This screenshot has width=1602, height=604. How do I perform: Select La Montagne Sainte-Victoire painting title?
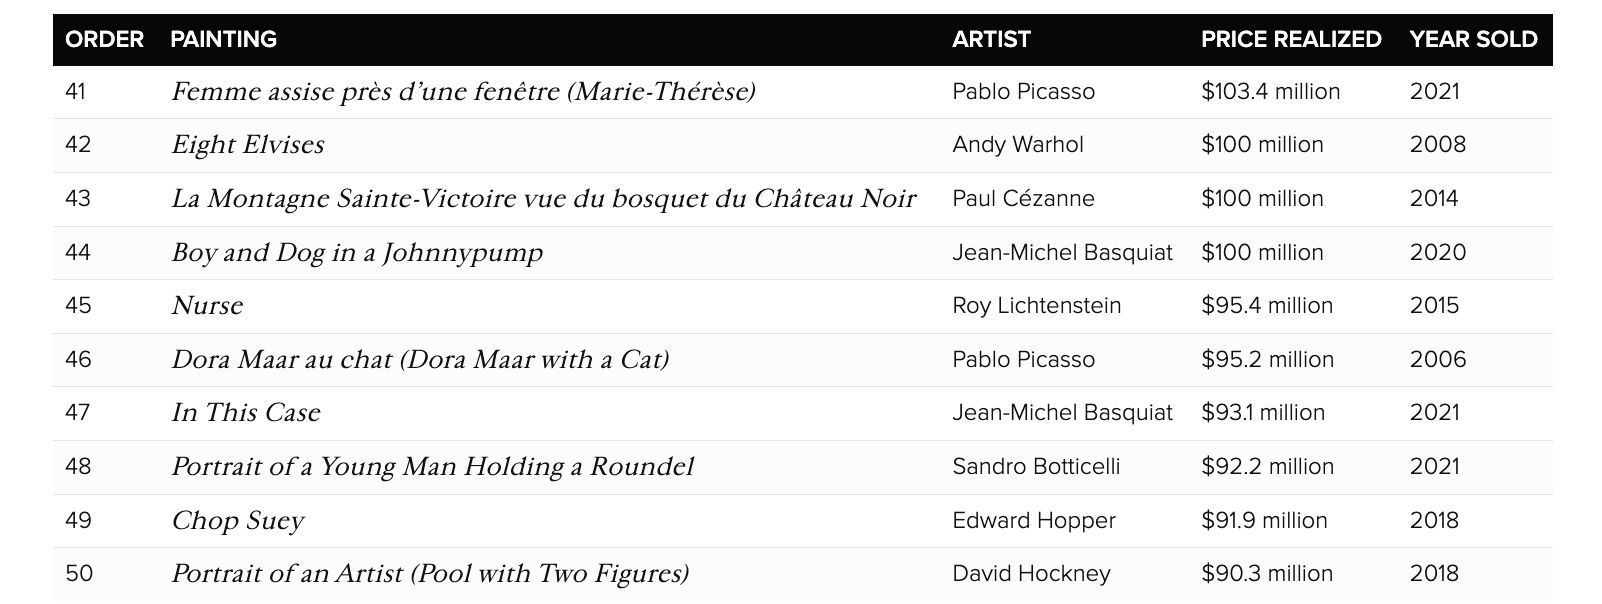click(x=543, y=199)
